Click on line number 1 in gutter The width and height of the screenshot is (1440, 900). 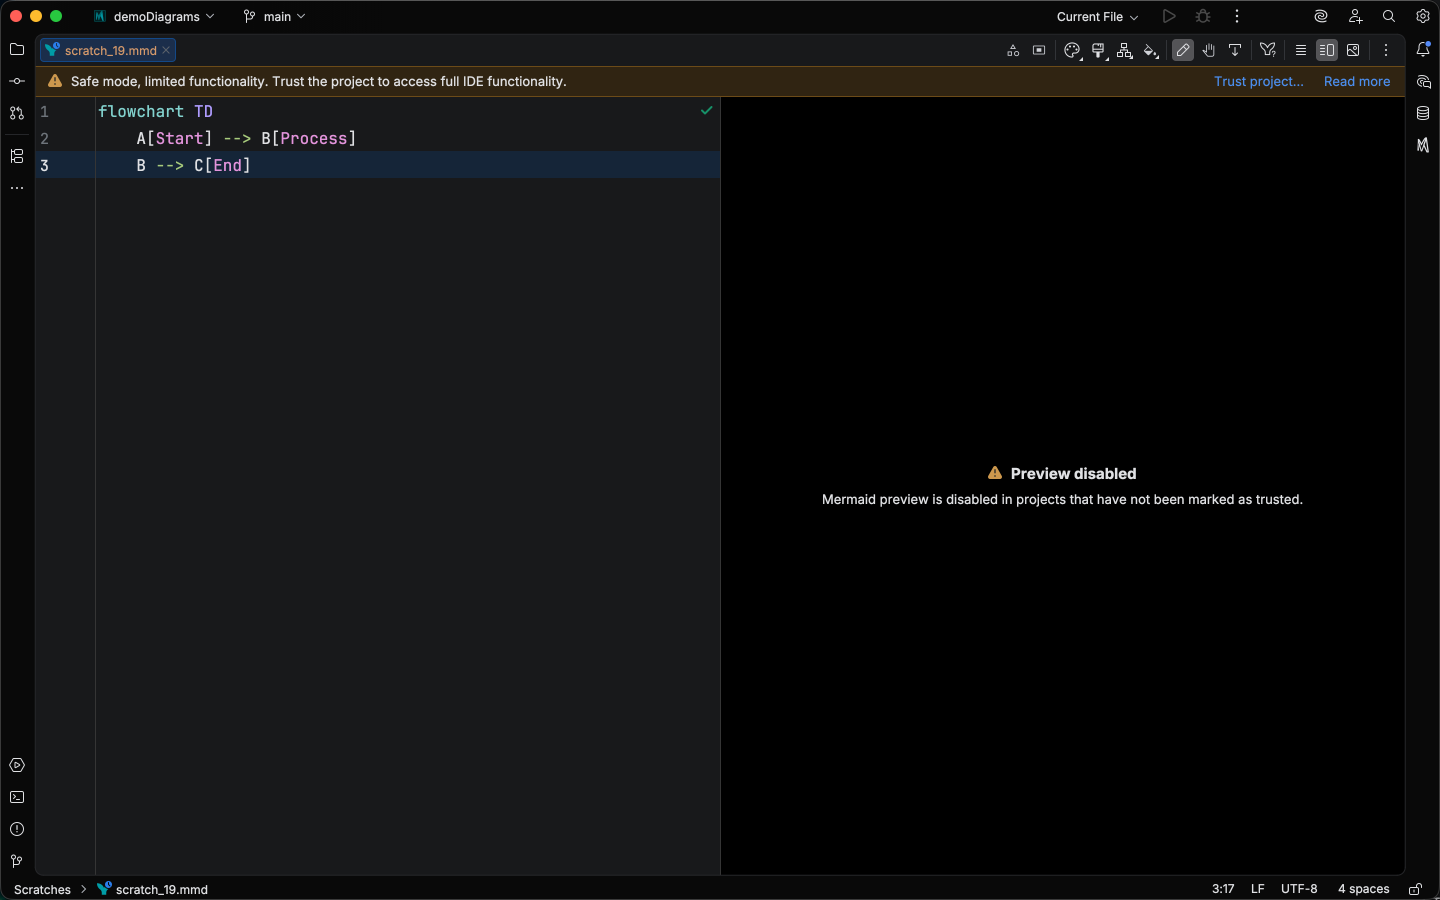click(44, 111)
